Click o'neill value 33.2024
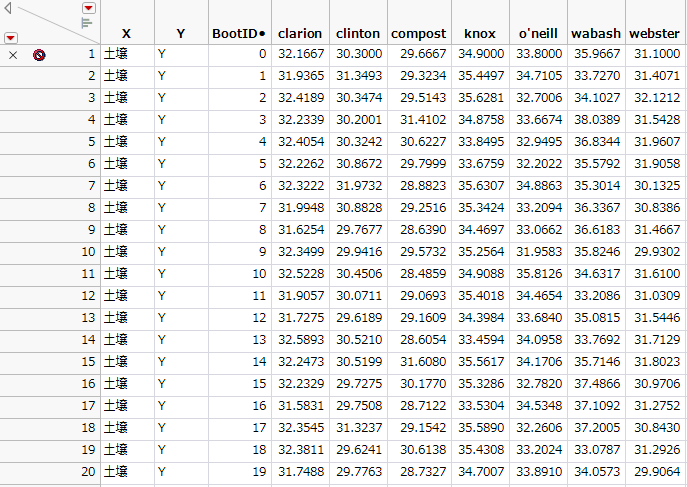687x487 pixels. coord(539,450)
